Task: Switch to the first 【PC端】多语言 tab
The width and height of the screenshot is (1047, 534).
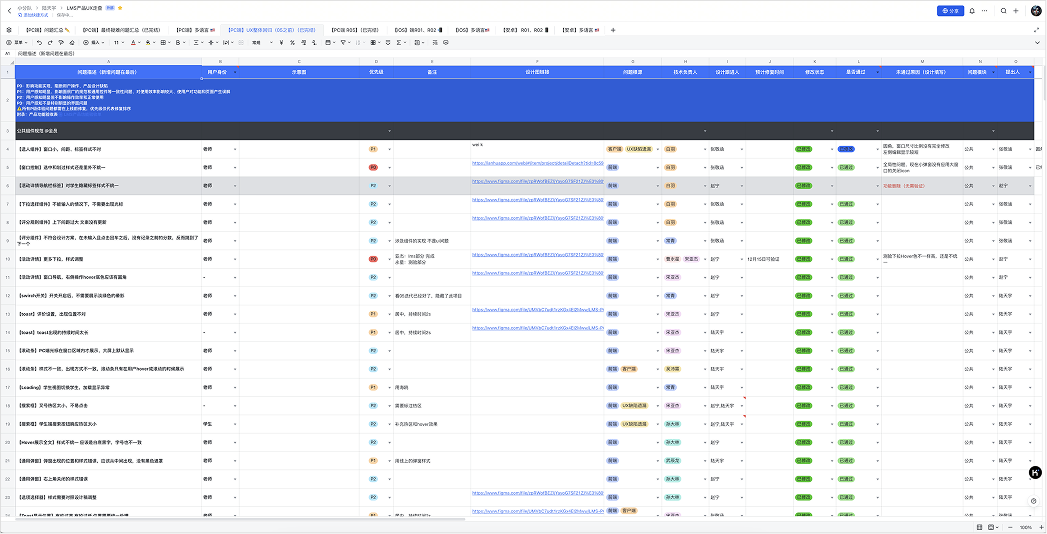Action: pos(195,30)
